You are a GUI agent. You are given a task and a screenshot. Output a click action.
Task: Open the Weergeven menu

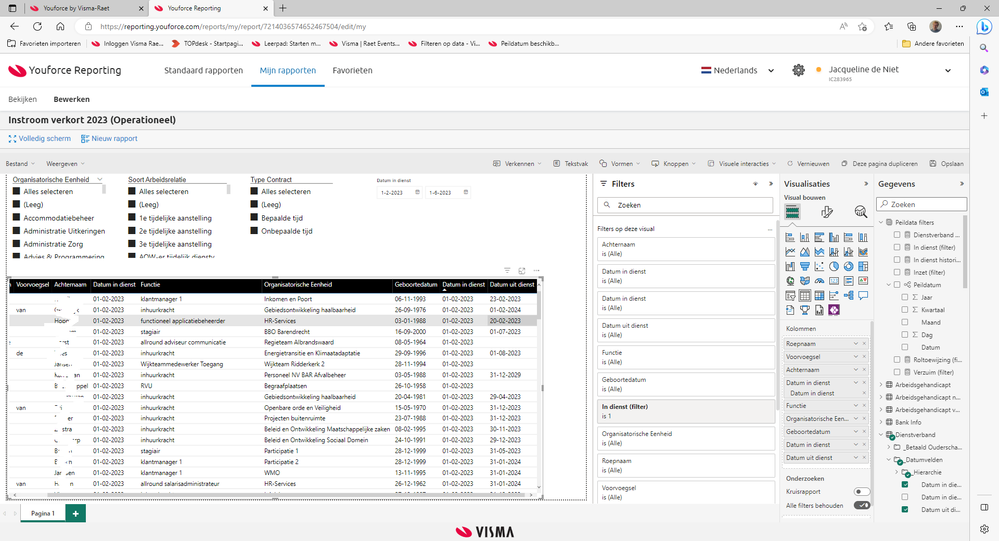click(65, 164)
